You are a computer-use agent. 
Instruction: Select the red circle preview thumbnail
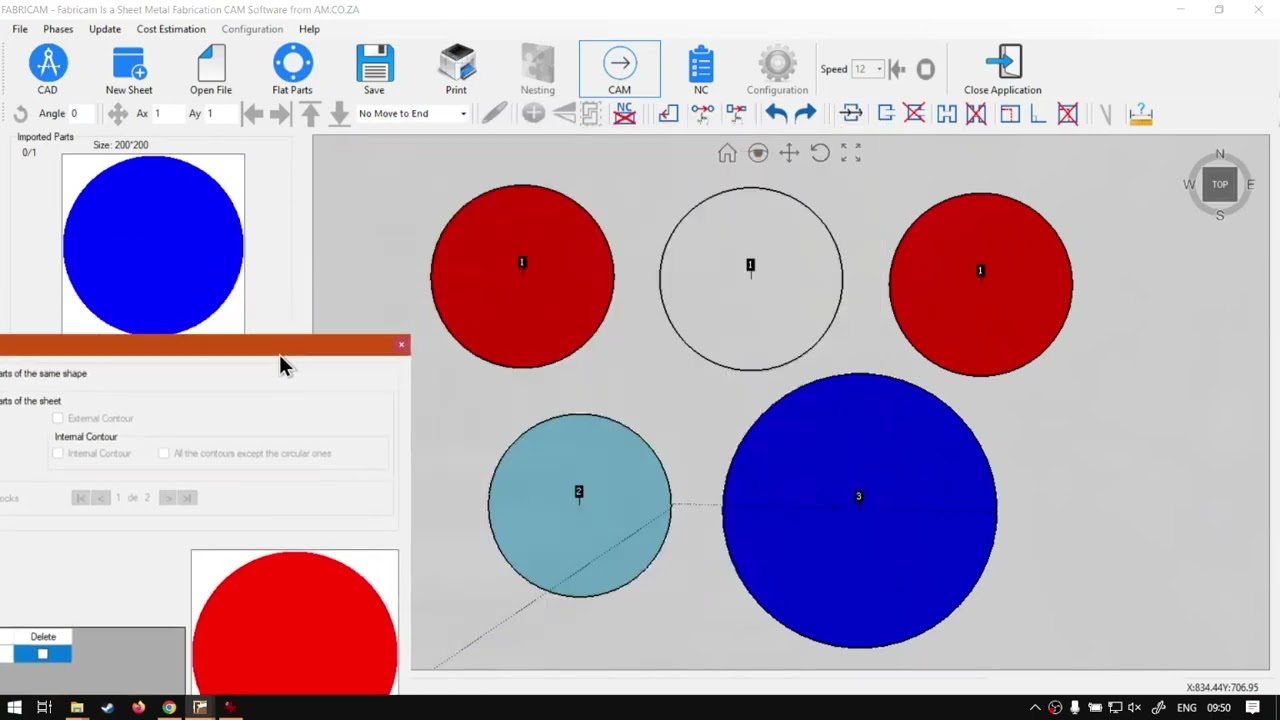pyautogui.click(x=295, y=621)
